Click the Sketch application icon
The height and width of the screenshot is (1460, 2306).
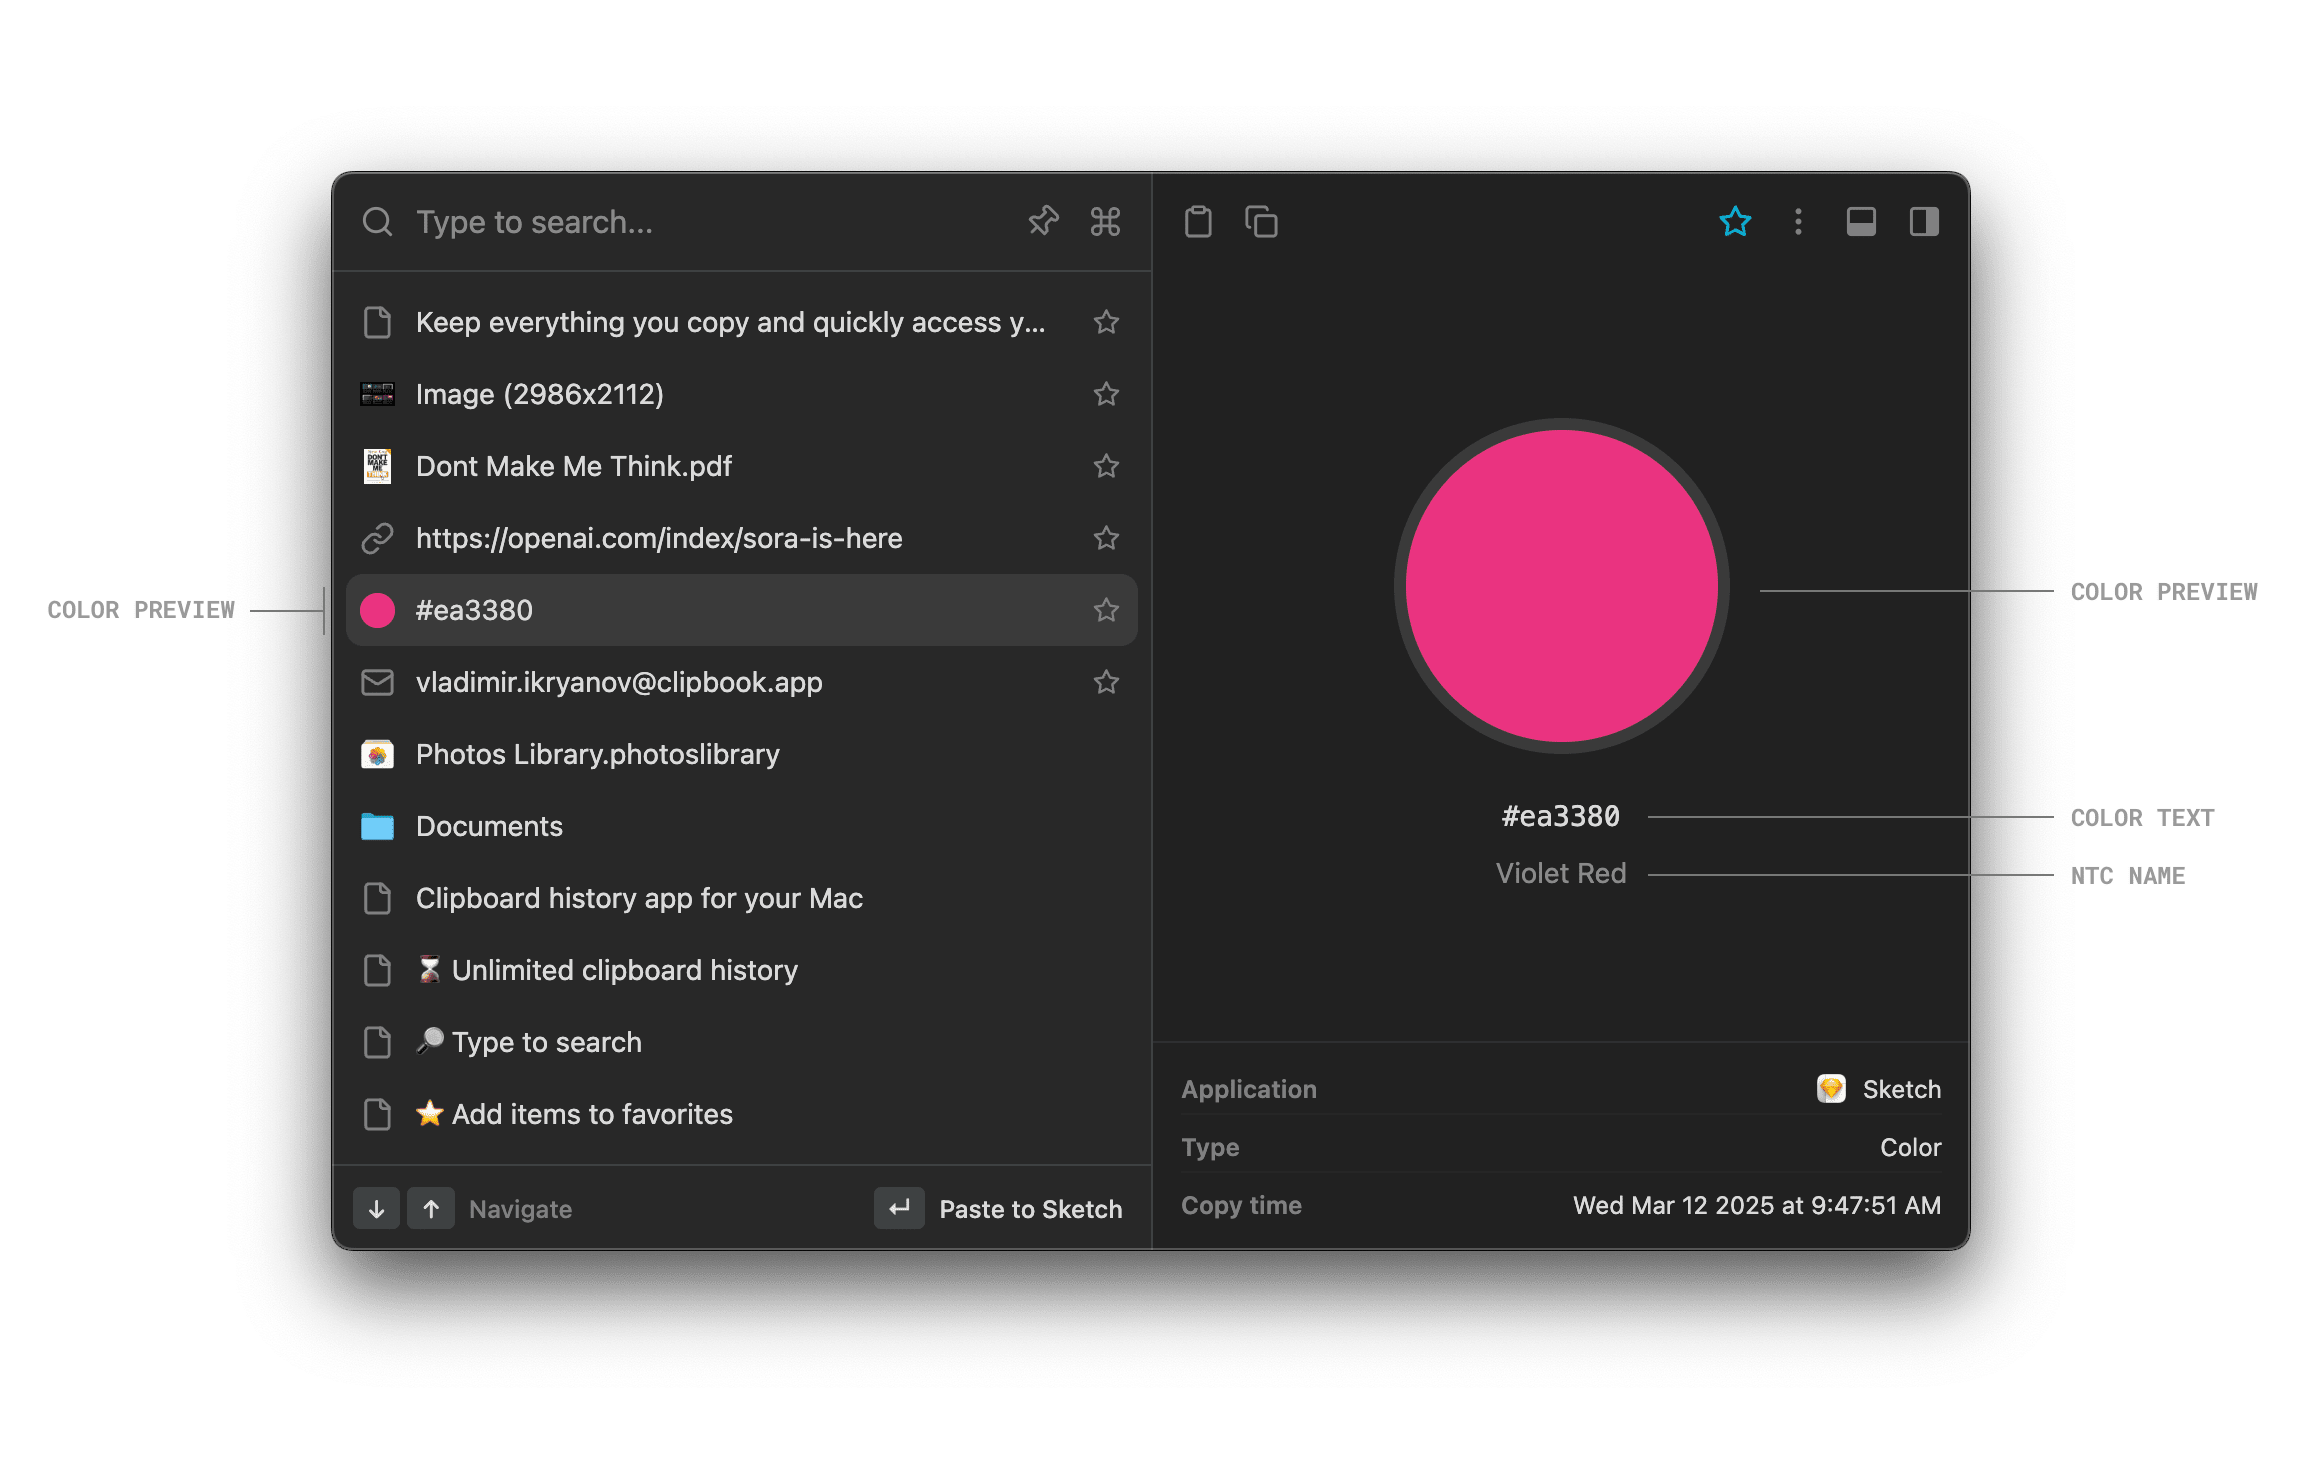coord(1831,1089)
